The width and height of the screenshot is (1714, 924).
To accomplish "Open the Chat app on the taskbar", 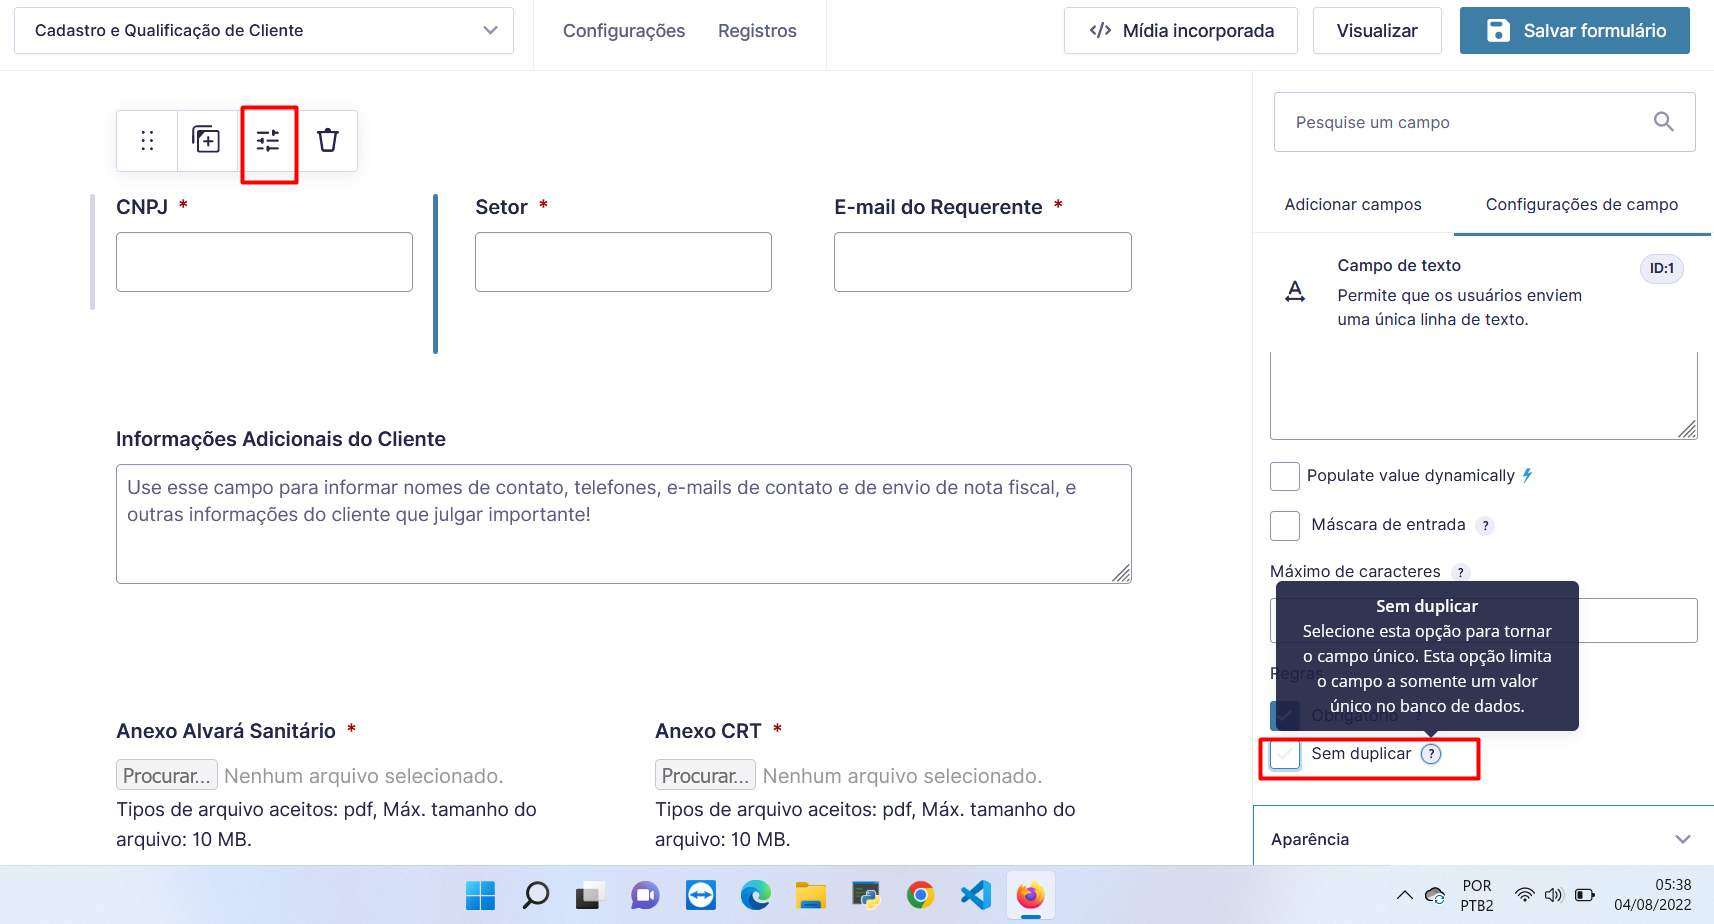I will [x=645, y=895].
